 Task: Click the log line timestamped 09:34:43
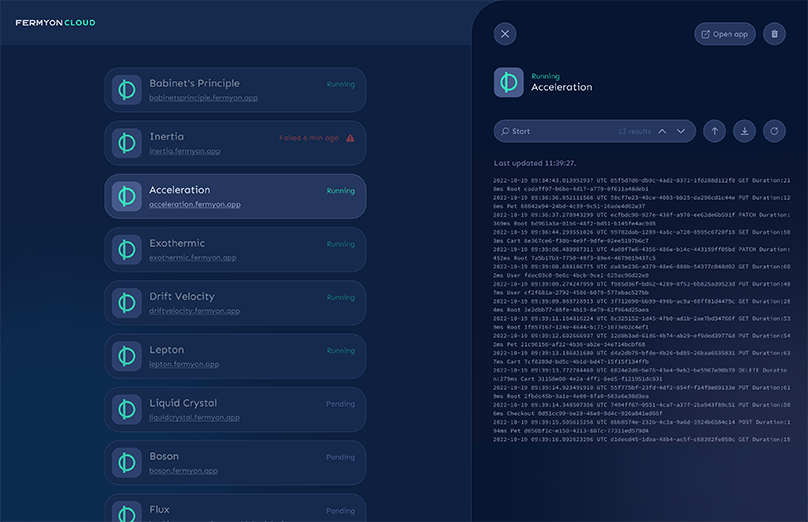pyautogui.click(x=642, y=184)
